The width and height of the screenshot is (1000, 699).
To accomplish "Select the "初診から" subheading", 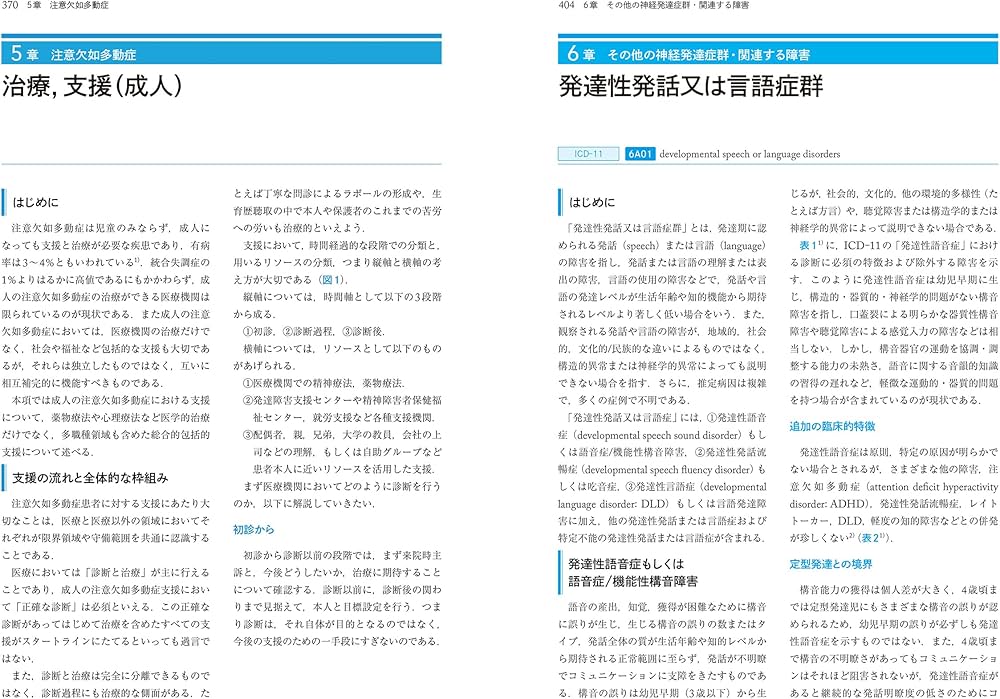I will 252,529.
